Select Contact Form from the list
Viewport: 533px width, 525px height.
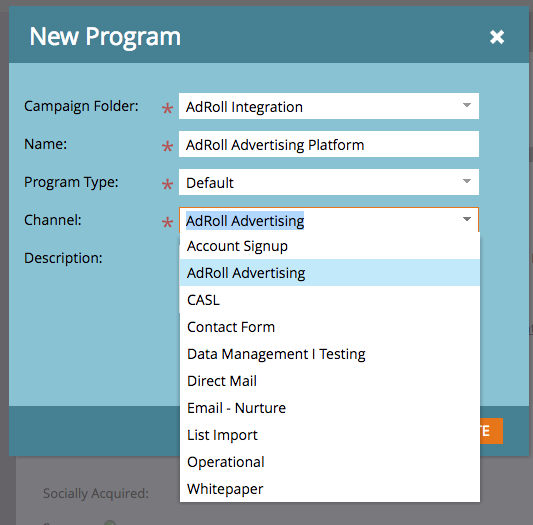point(330,327)
